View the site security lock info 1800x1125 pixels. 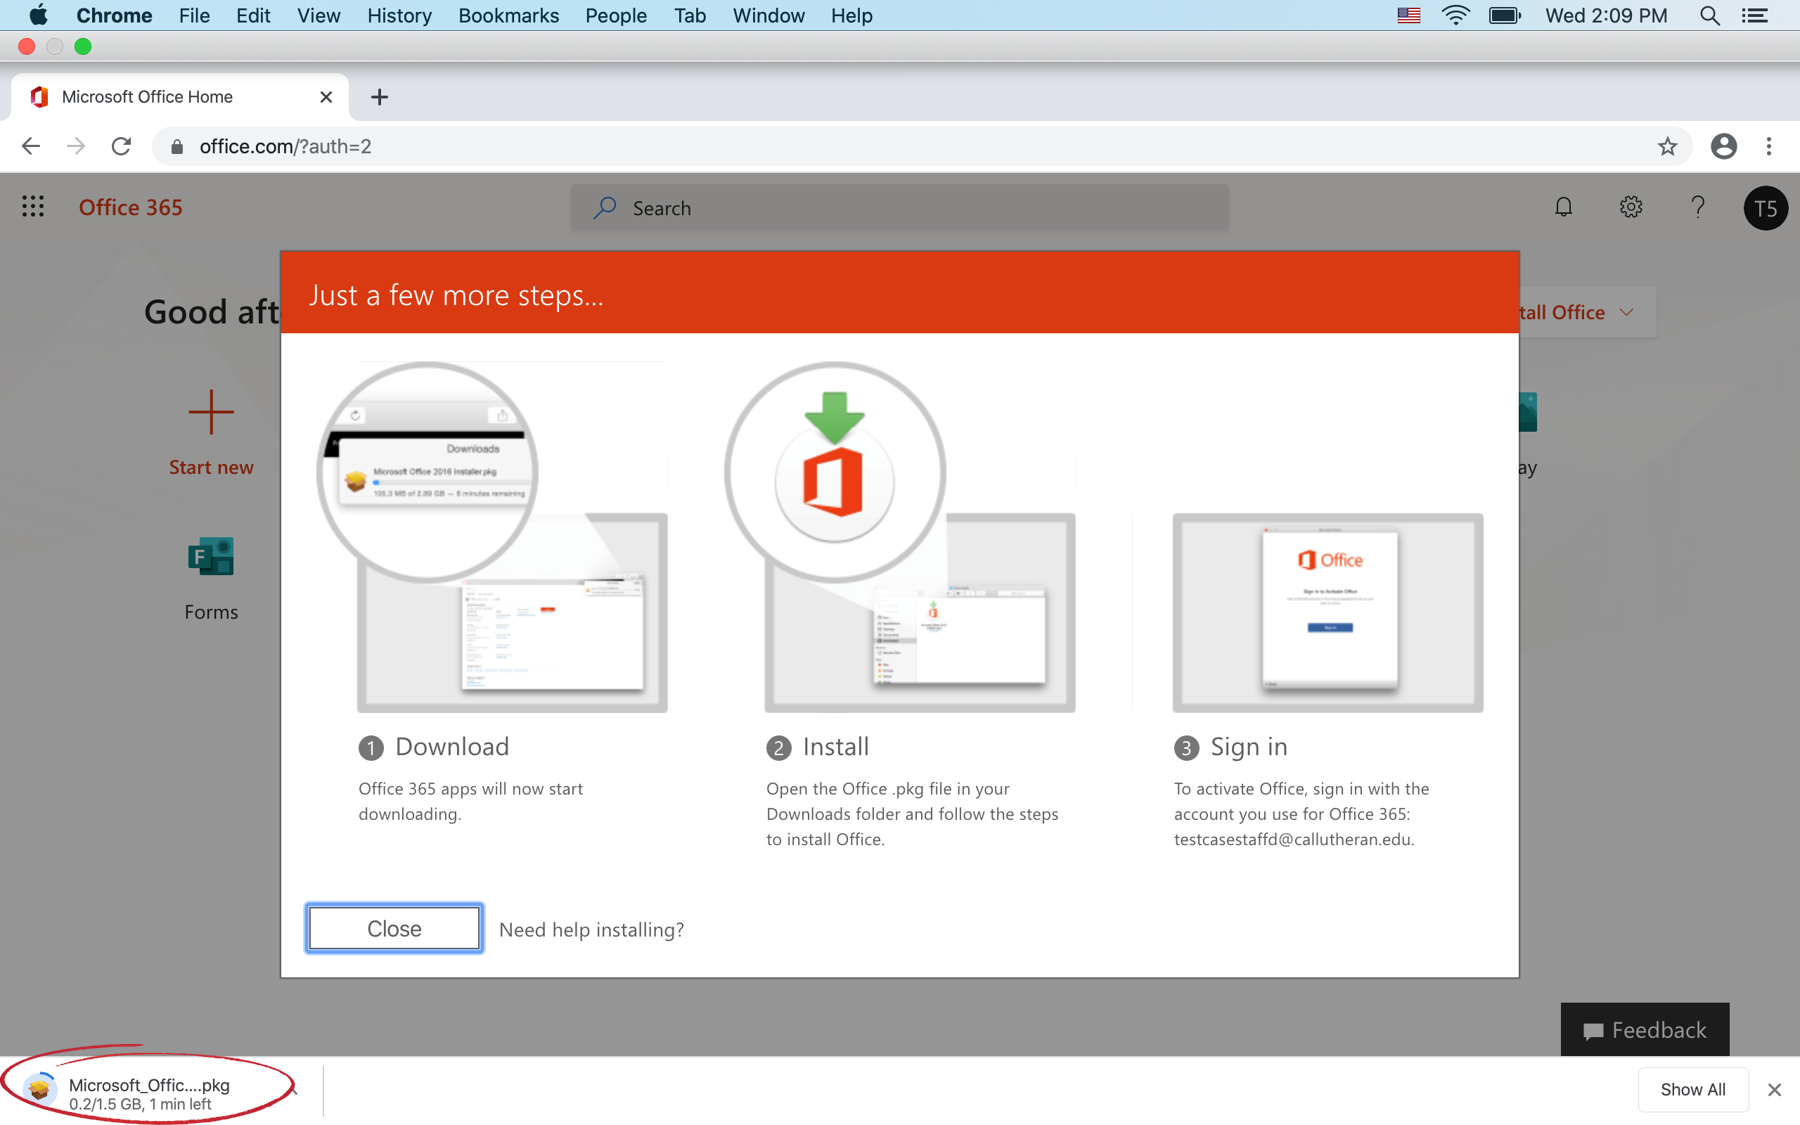[177, 147]
